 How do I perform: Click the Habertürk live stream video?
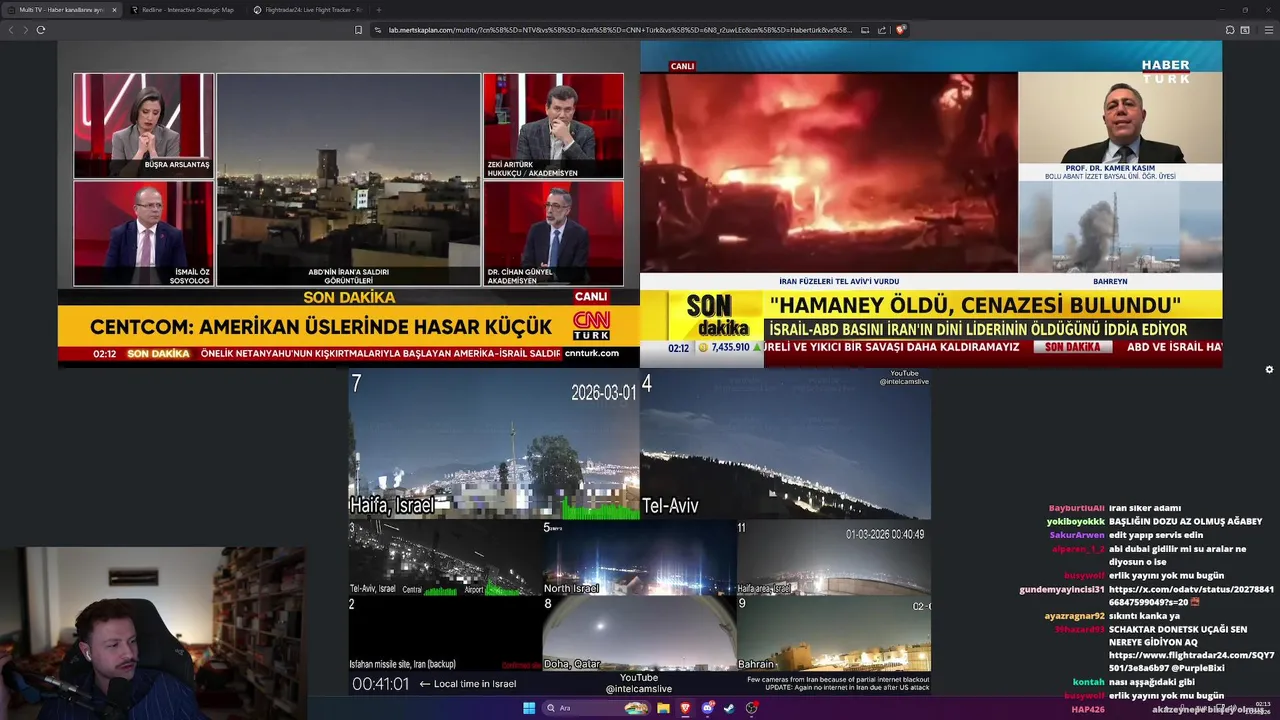[x=931, y=204]
